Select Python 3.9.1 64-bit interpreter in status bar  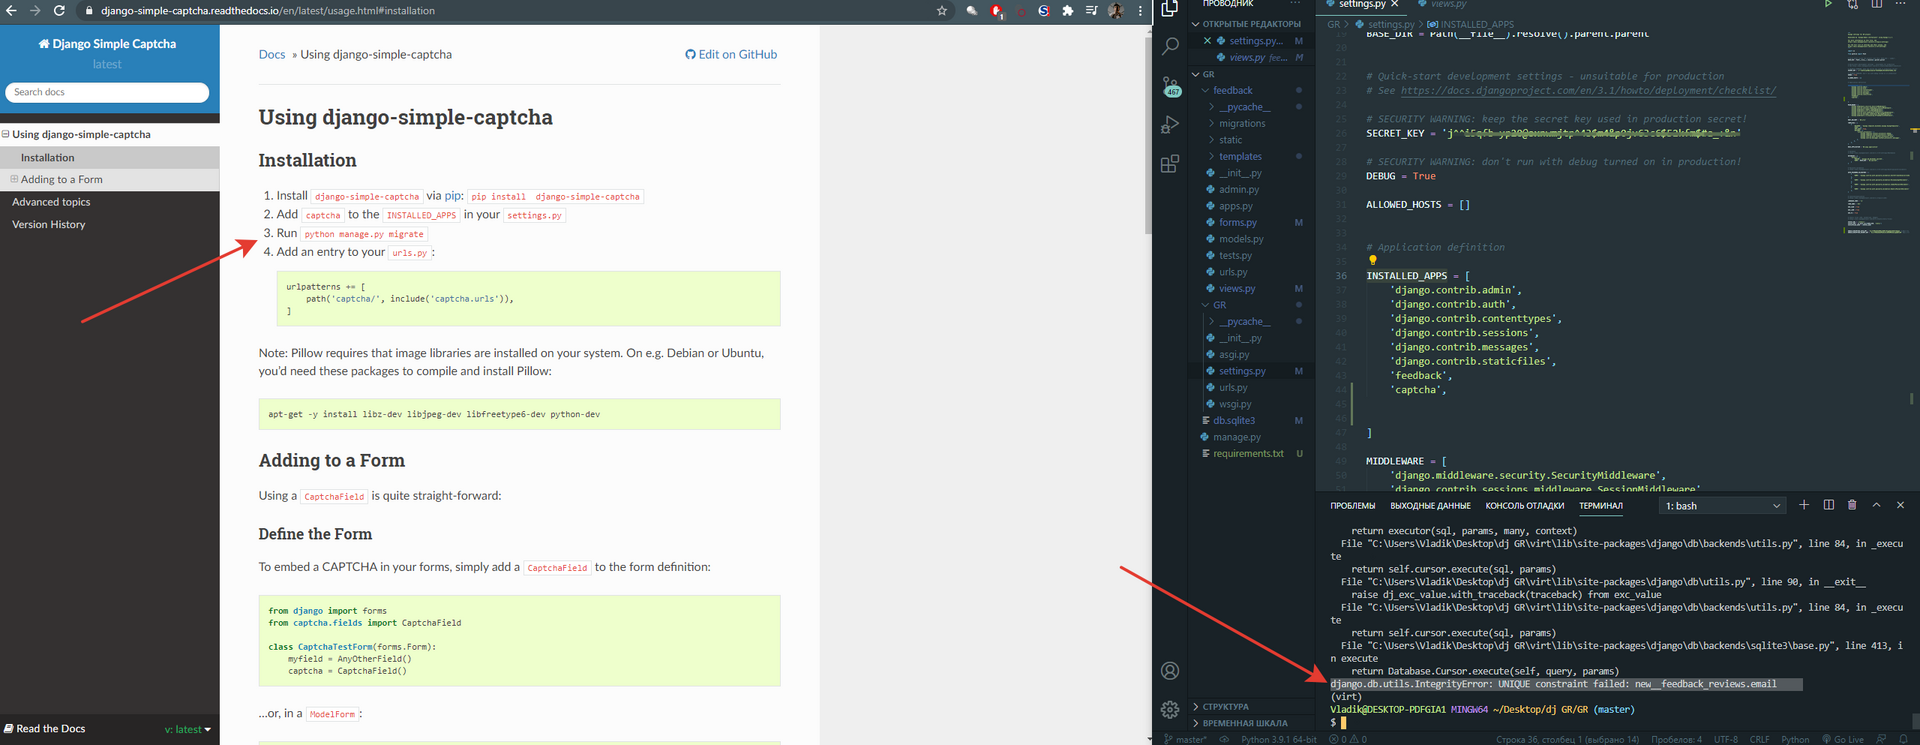click(1279, 739)
